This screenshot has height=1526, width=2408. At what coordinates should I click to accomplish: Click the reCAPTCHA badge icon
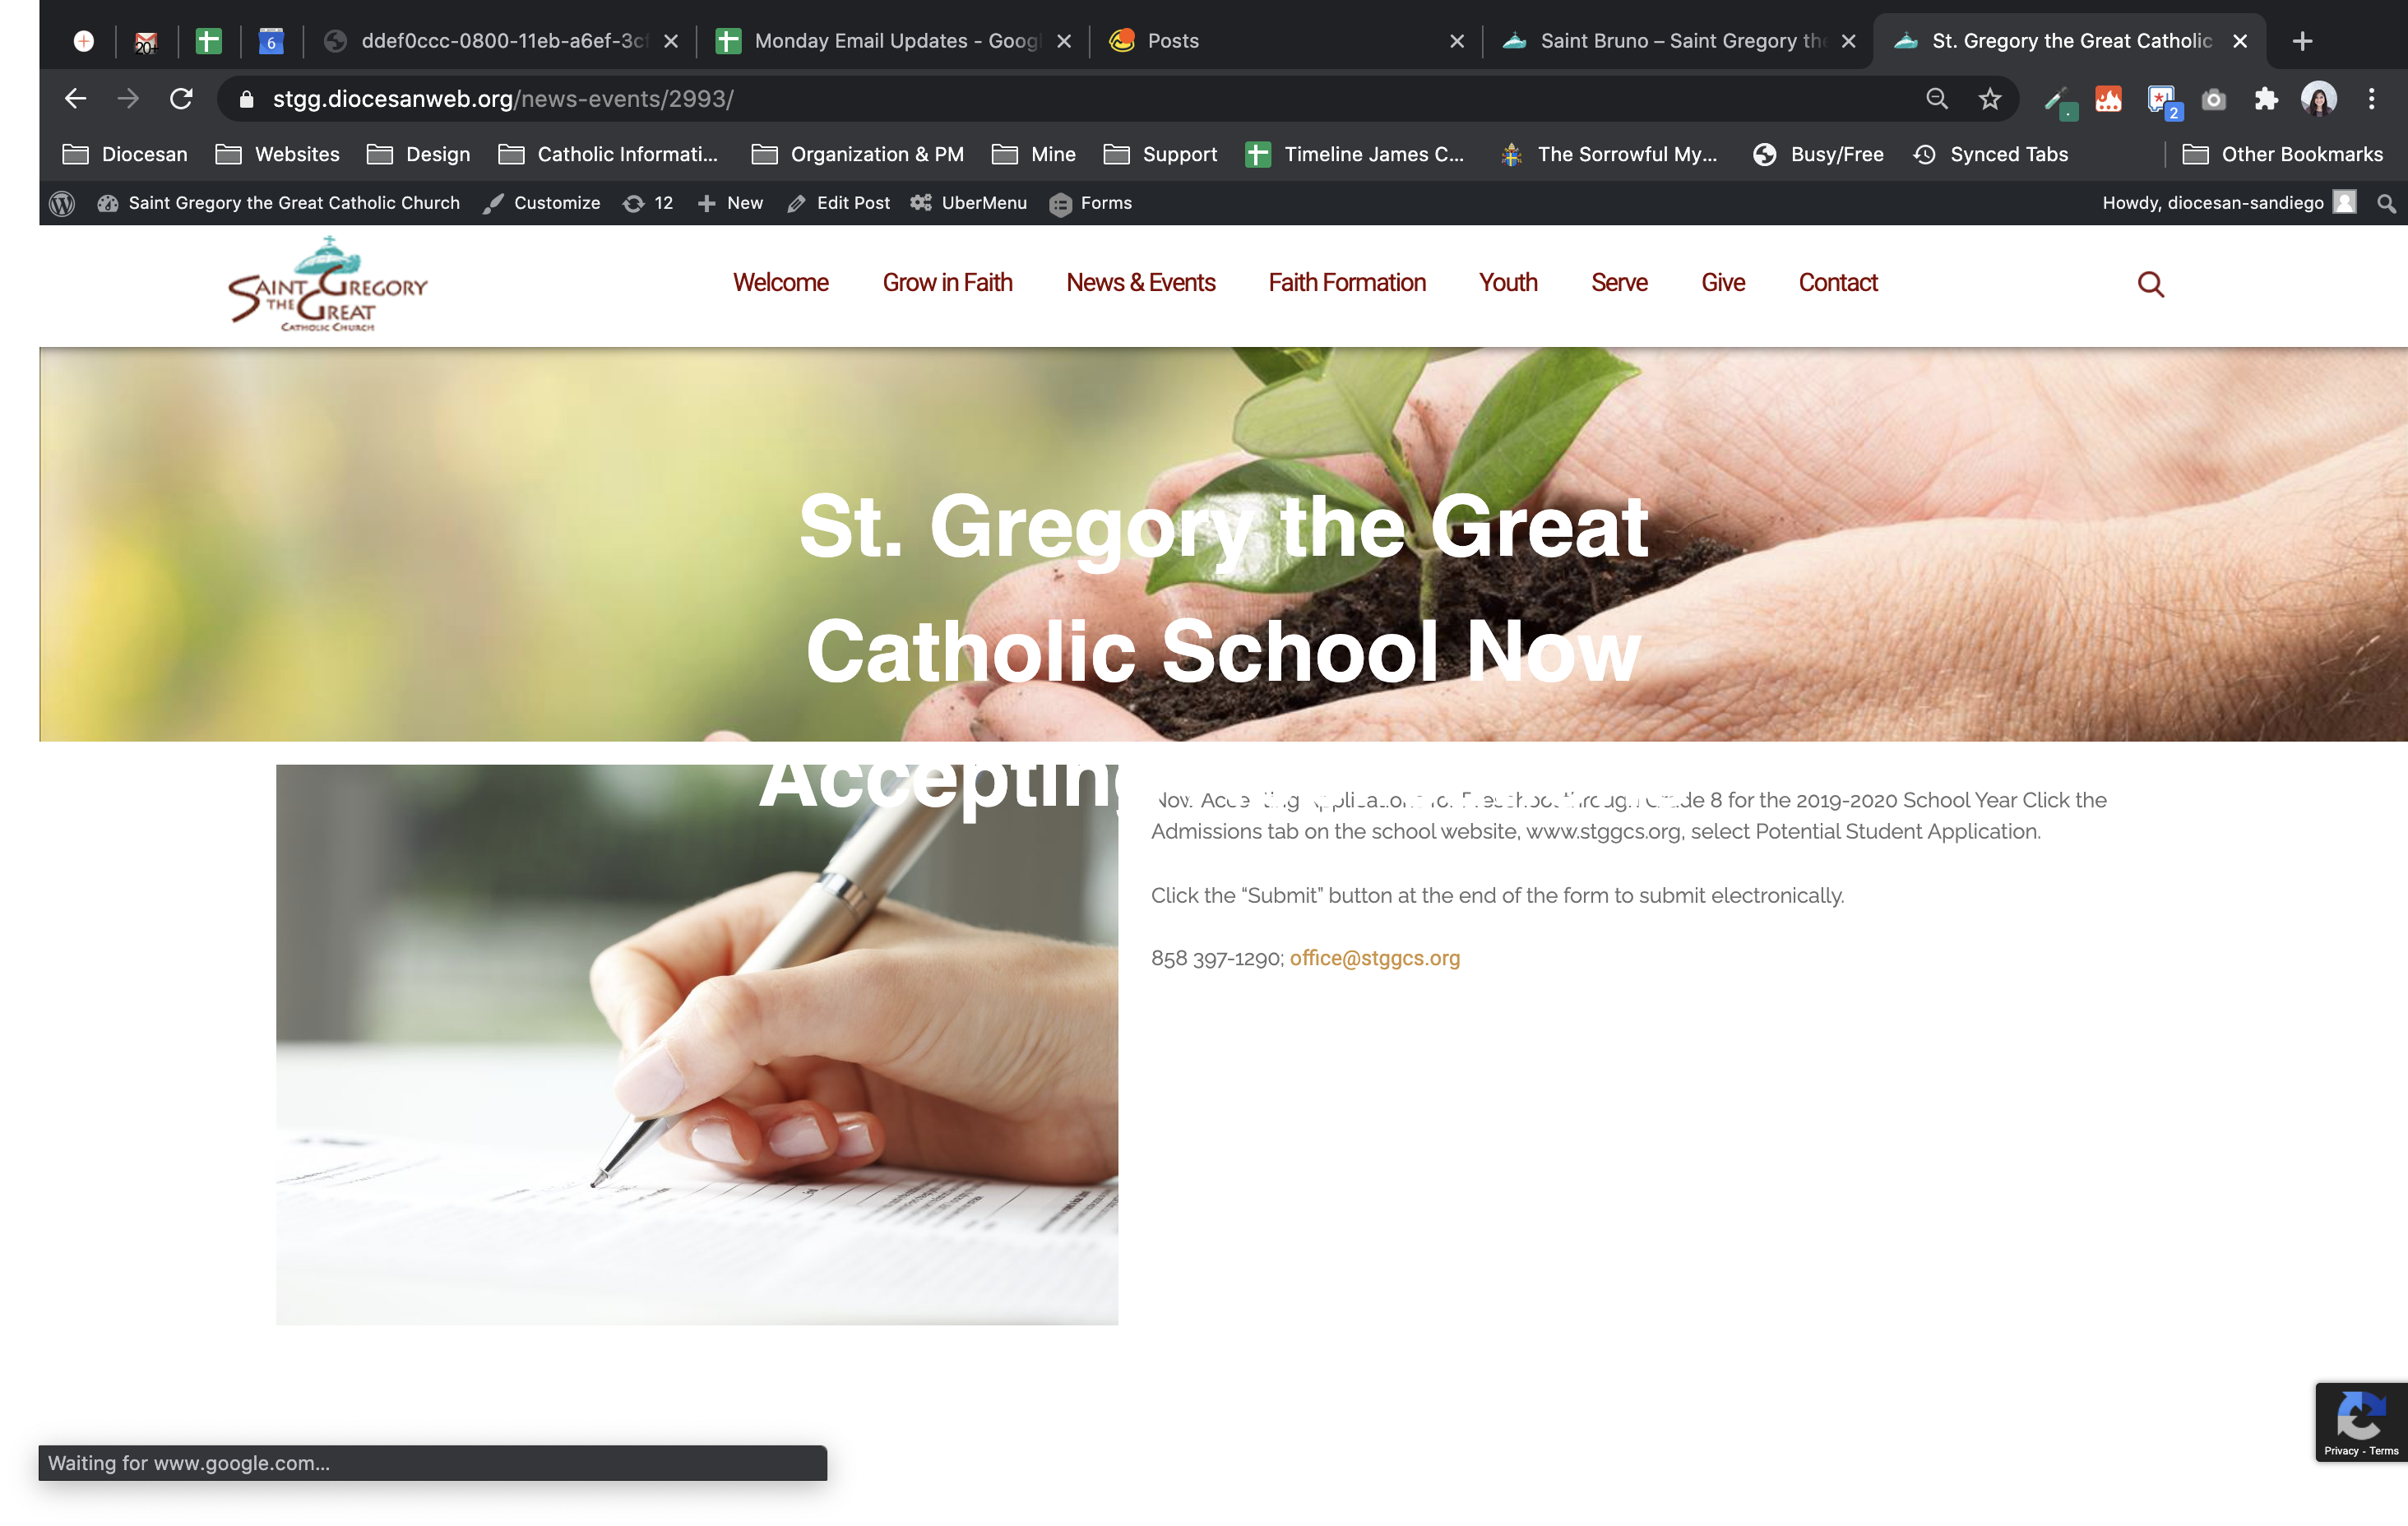point(2360,1415)
